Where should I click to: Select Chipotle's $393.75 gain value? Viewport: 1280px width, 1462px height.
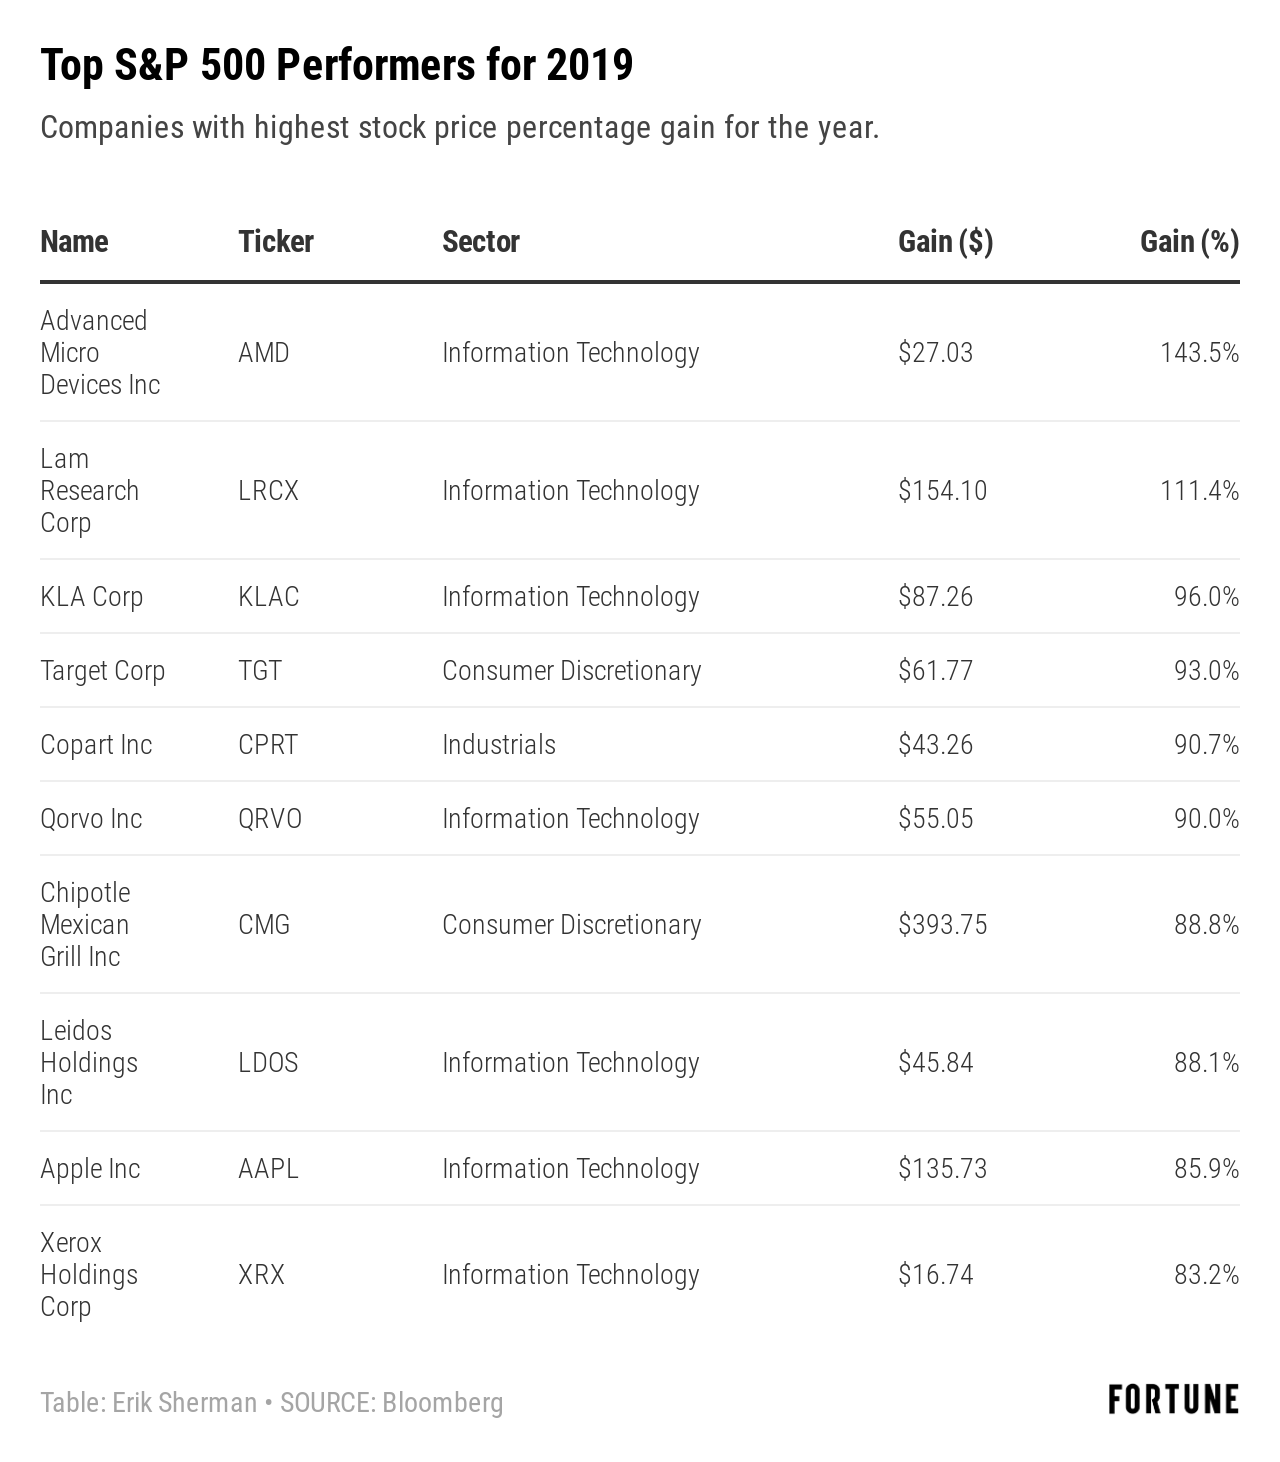pyautogui.click(x=942, y=925)
